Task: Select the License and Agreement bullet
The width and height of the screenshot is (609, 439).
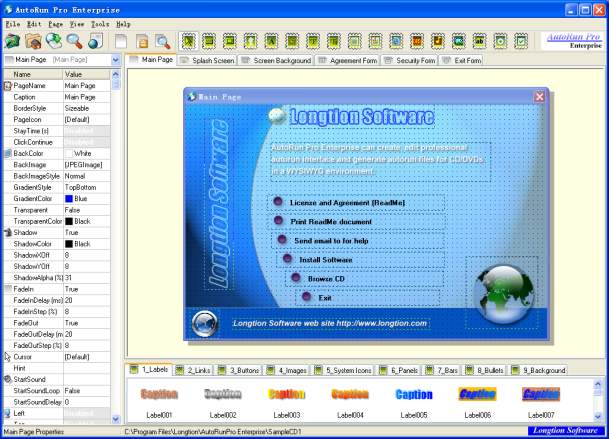Action: point(278,203)
